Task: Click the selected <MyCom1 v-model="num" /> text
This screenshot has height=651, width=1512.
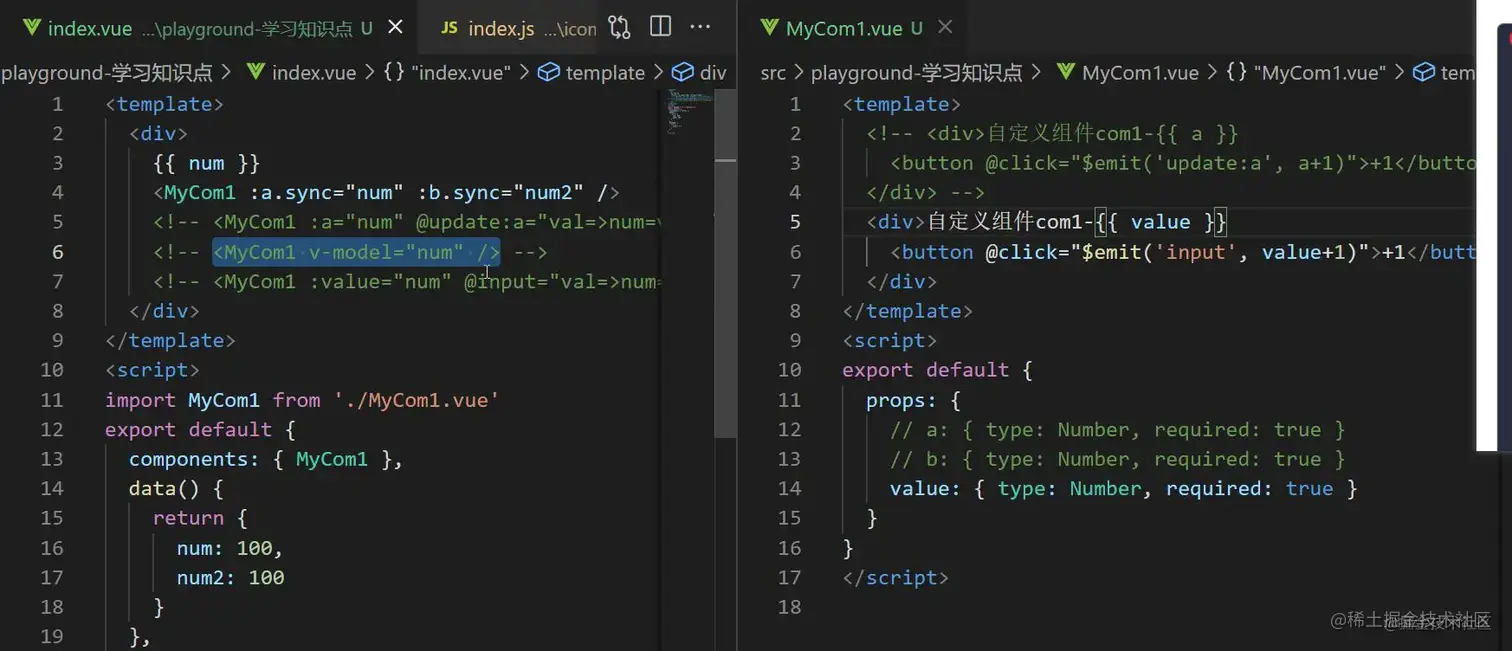Action: (x=356, y=252)
